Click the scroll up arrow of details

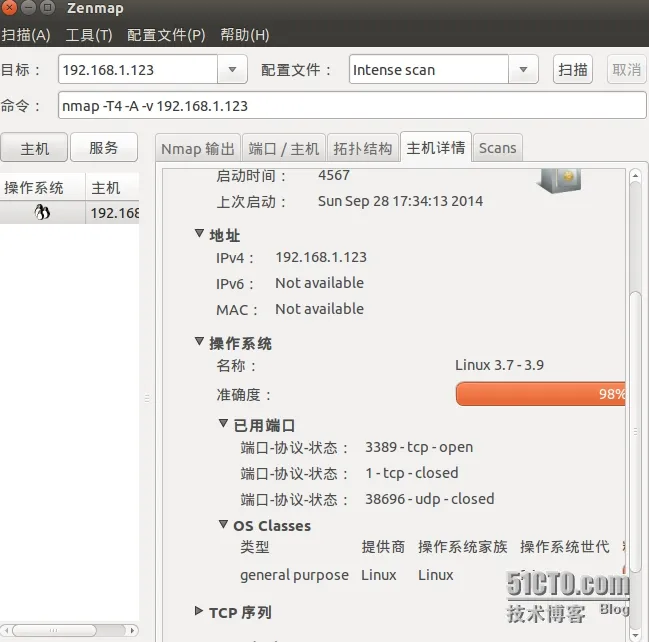(635, 176)
